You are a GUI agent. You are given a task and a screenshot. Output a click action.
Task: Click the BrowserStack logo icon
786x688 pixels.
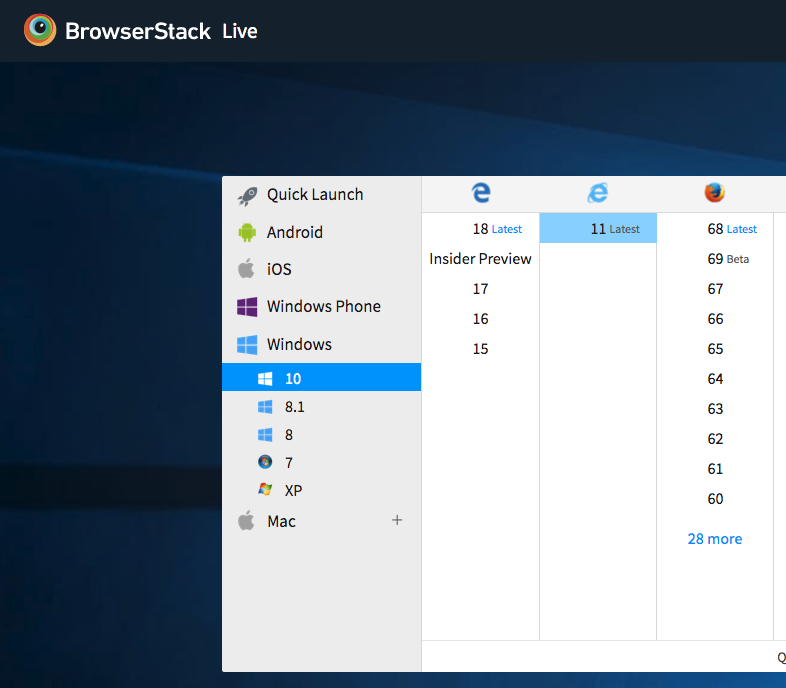point(40,30)
